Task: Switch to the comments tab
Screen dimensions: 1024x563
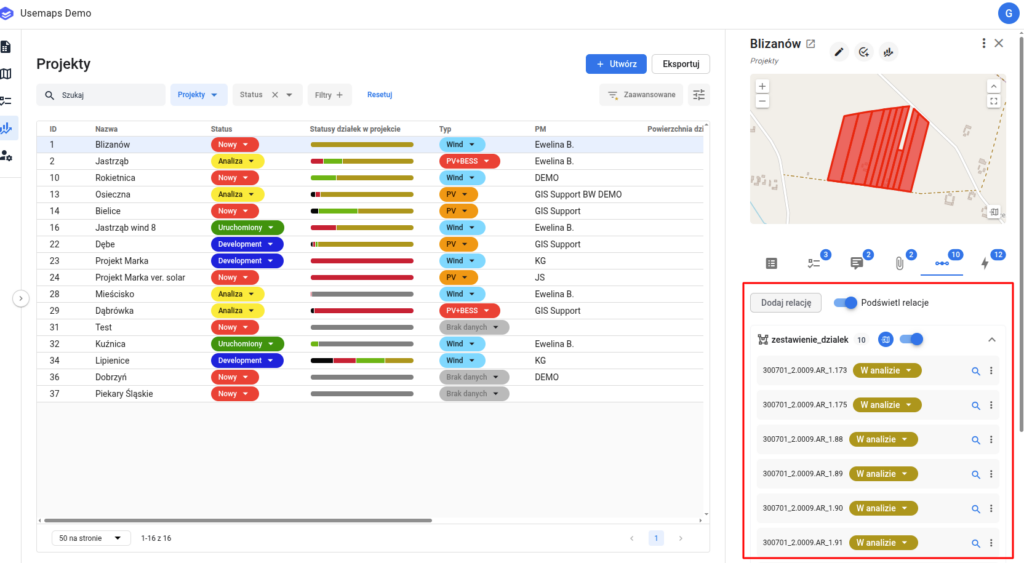Action: [x=856, y=263]
